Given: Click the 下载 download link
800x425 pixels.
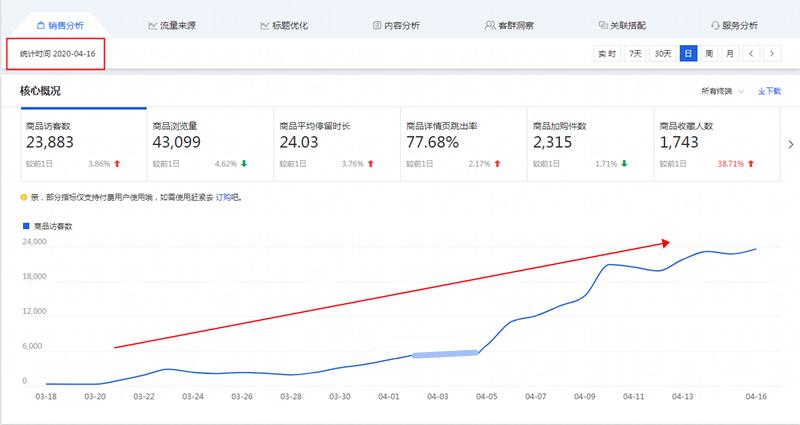Looking at the screenshot, I should point(769,91).
